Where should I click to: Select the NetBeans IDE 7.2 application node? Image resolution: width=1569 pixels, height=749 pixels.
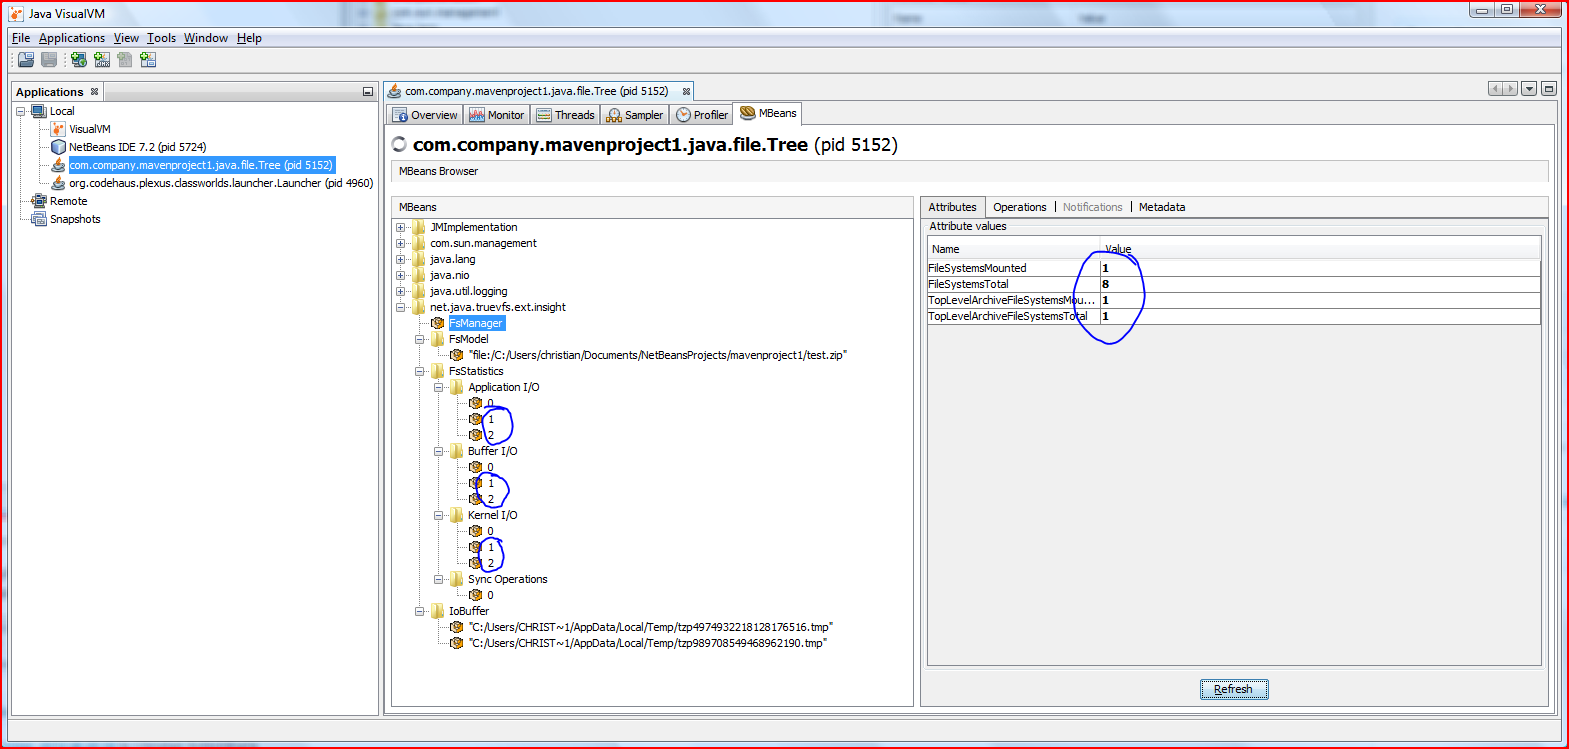tap(136, 147)
